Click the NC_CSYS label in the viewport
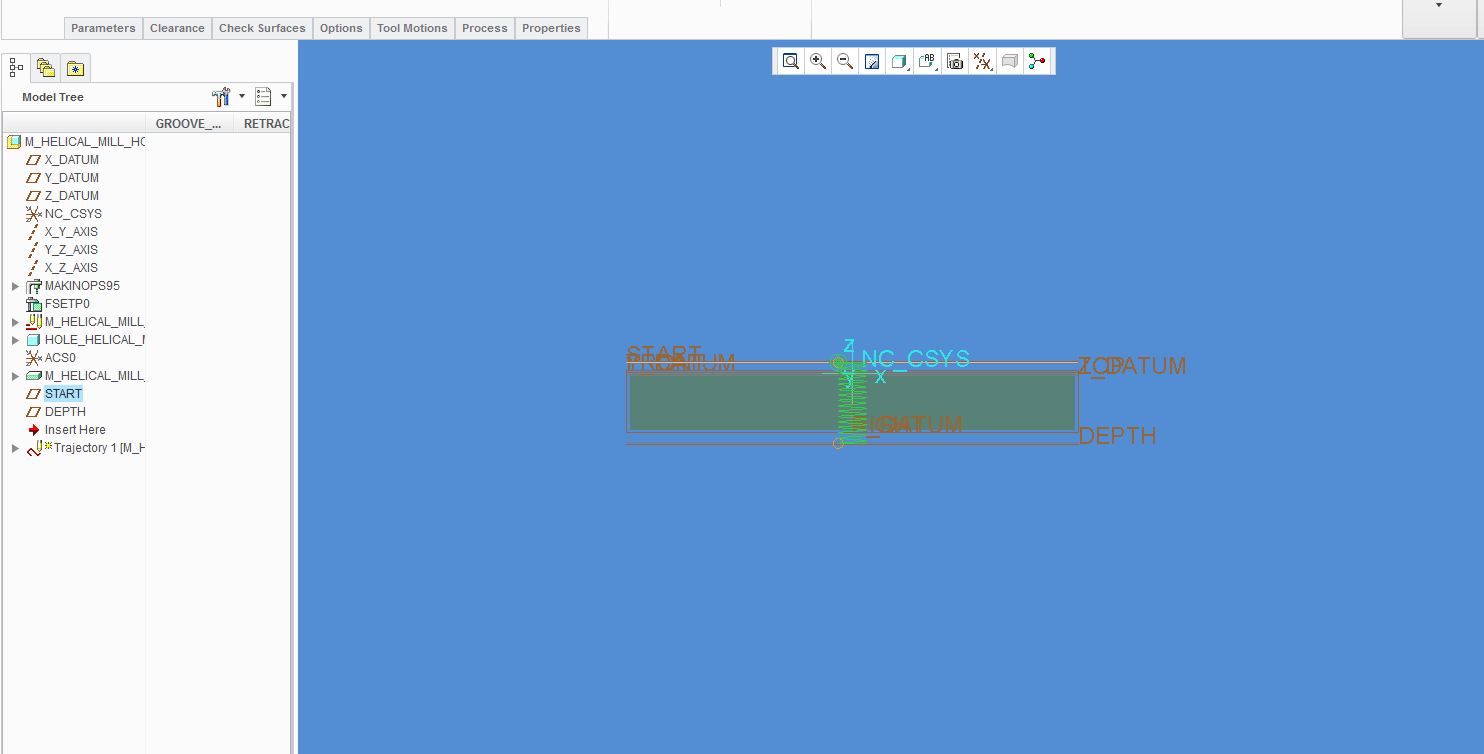 pos(915,358)
